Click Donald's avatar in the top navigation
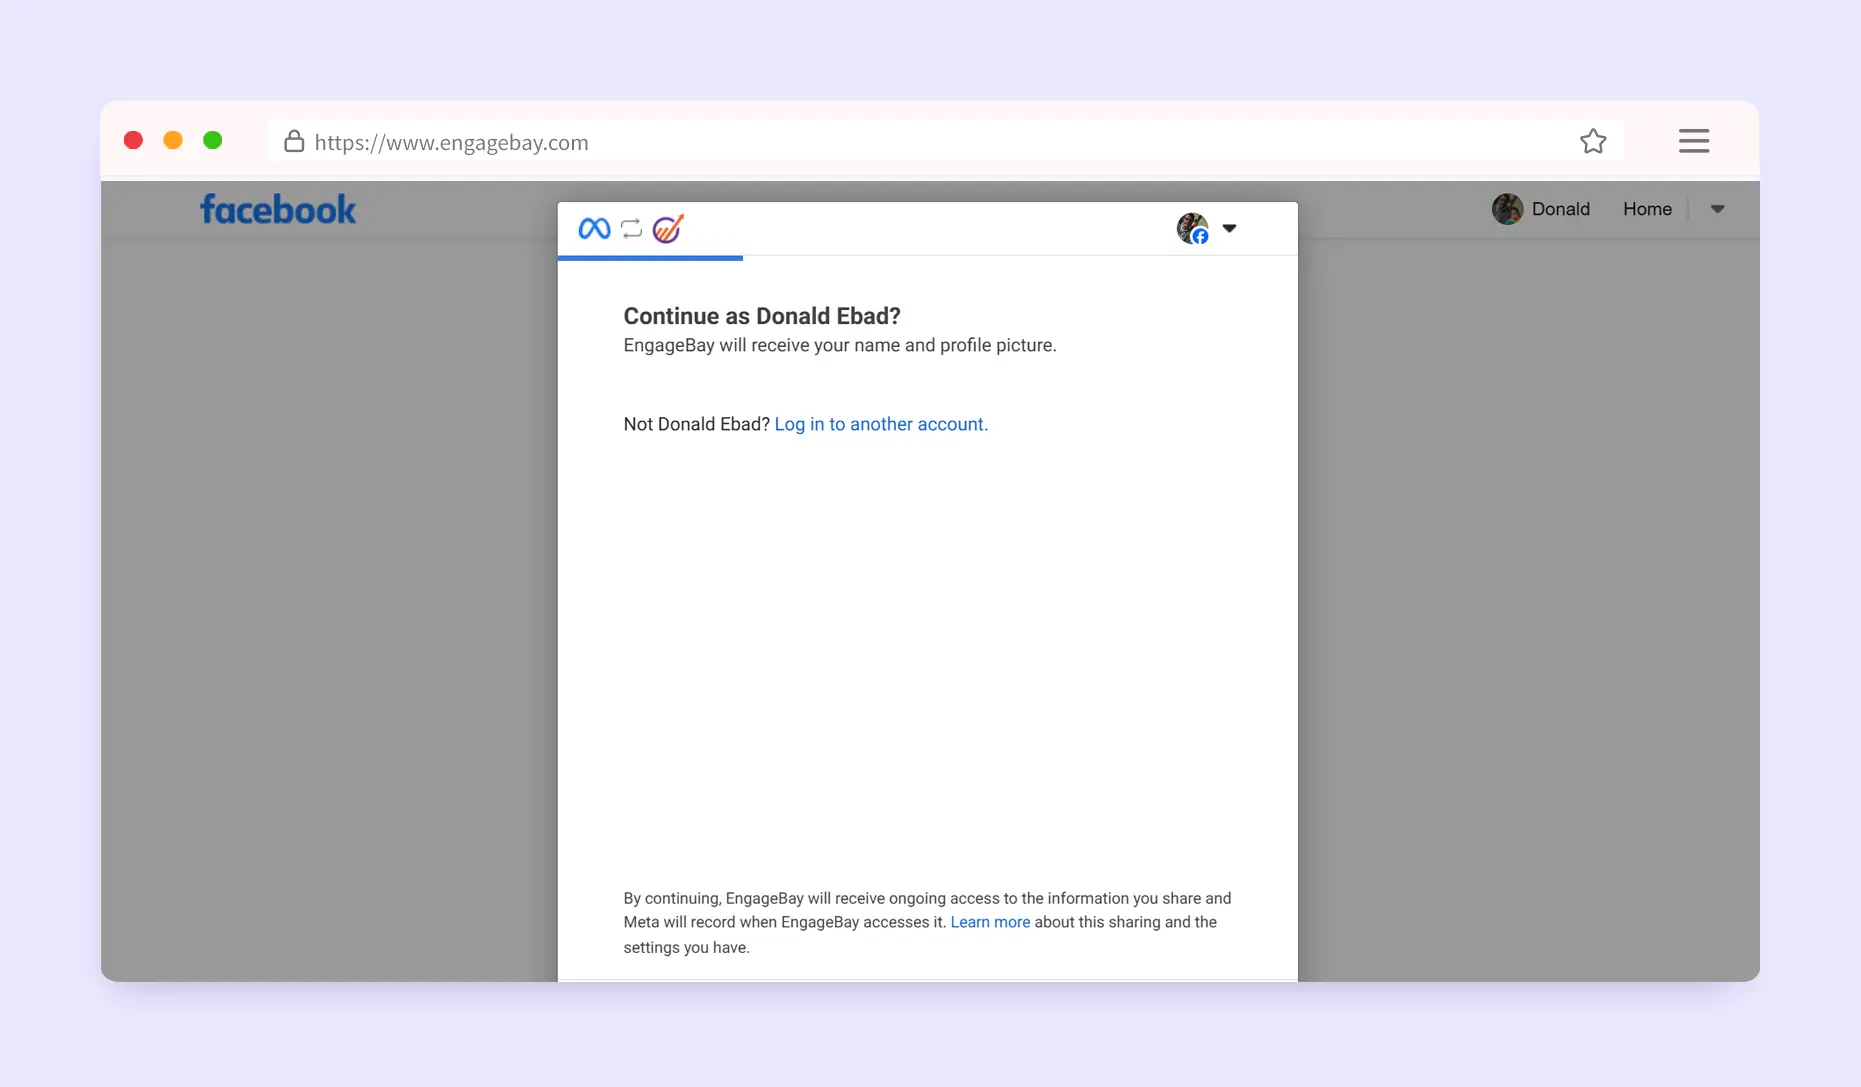This screenshot has height=1087, width=1861. 1507,209
